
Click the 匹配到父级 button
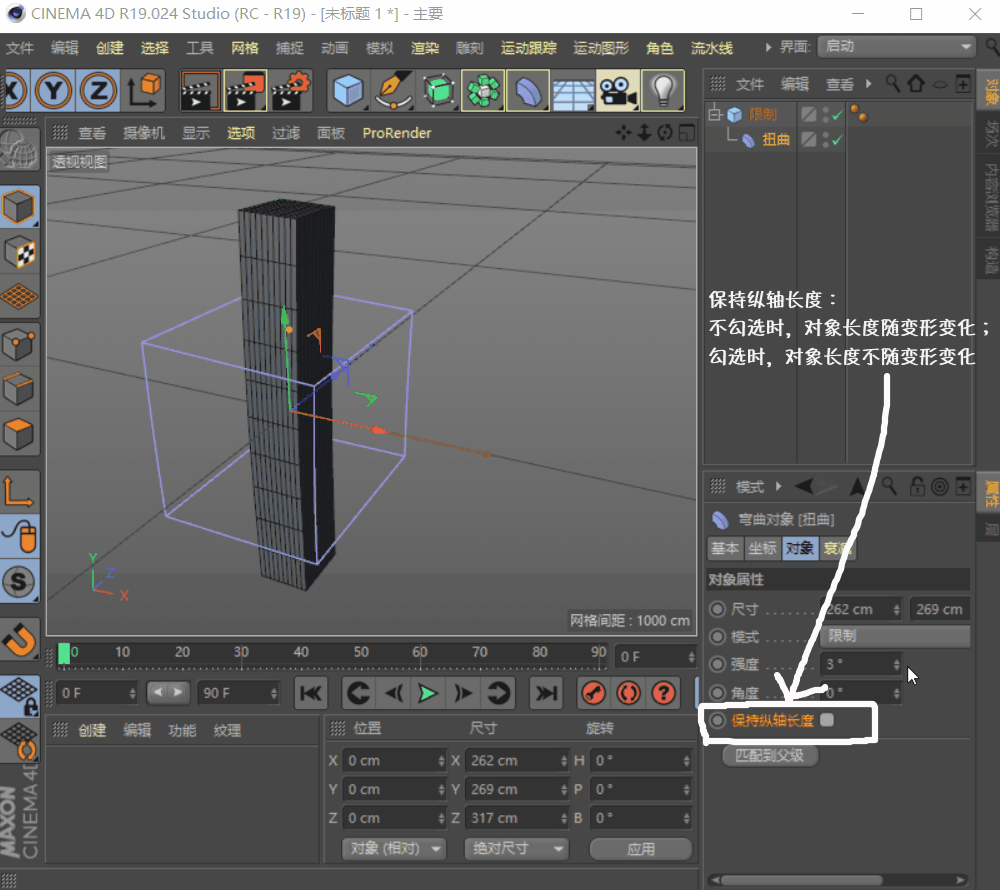(x=770, y=755)
